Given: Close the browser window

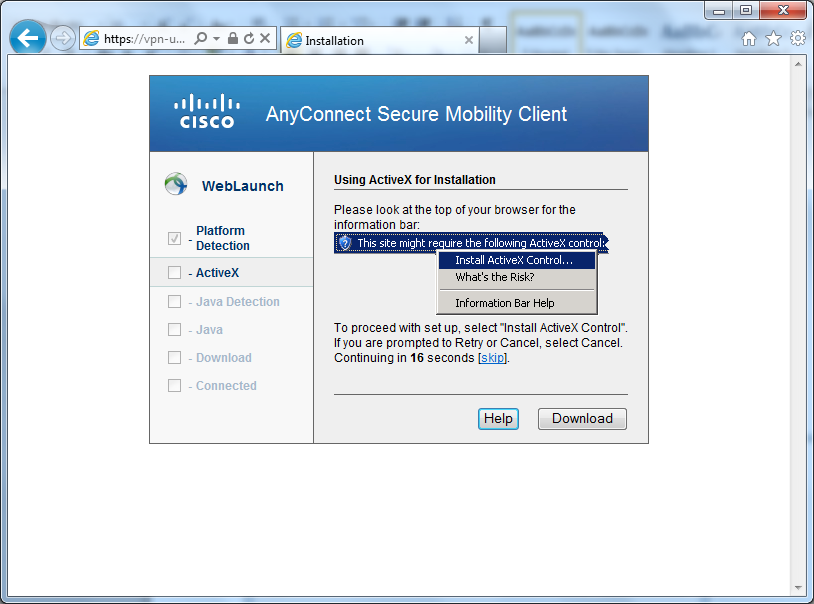Looking at the screenshot, I should (x=783, y=10).
